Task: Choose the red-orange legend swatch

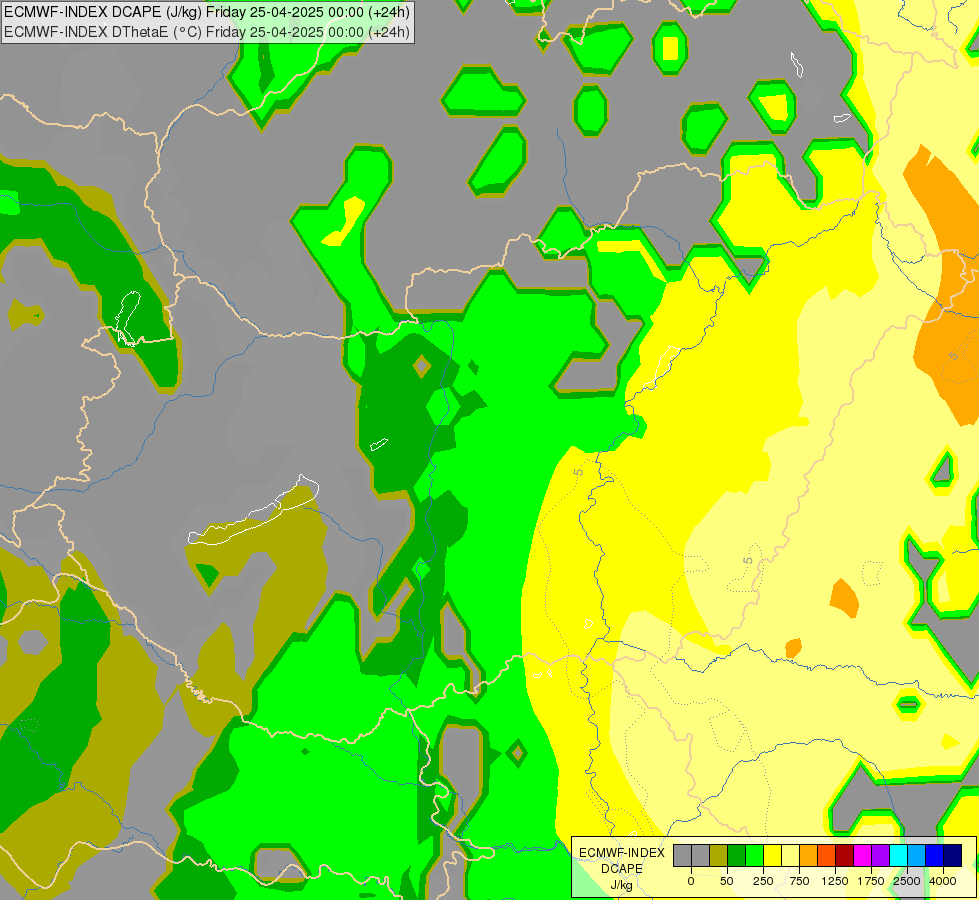Action: coord(826,855)
